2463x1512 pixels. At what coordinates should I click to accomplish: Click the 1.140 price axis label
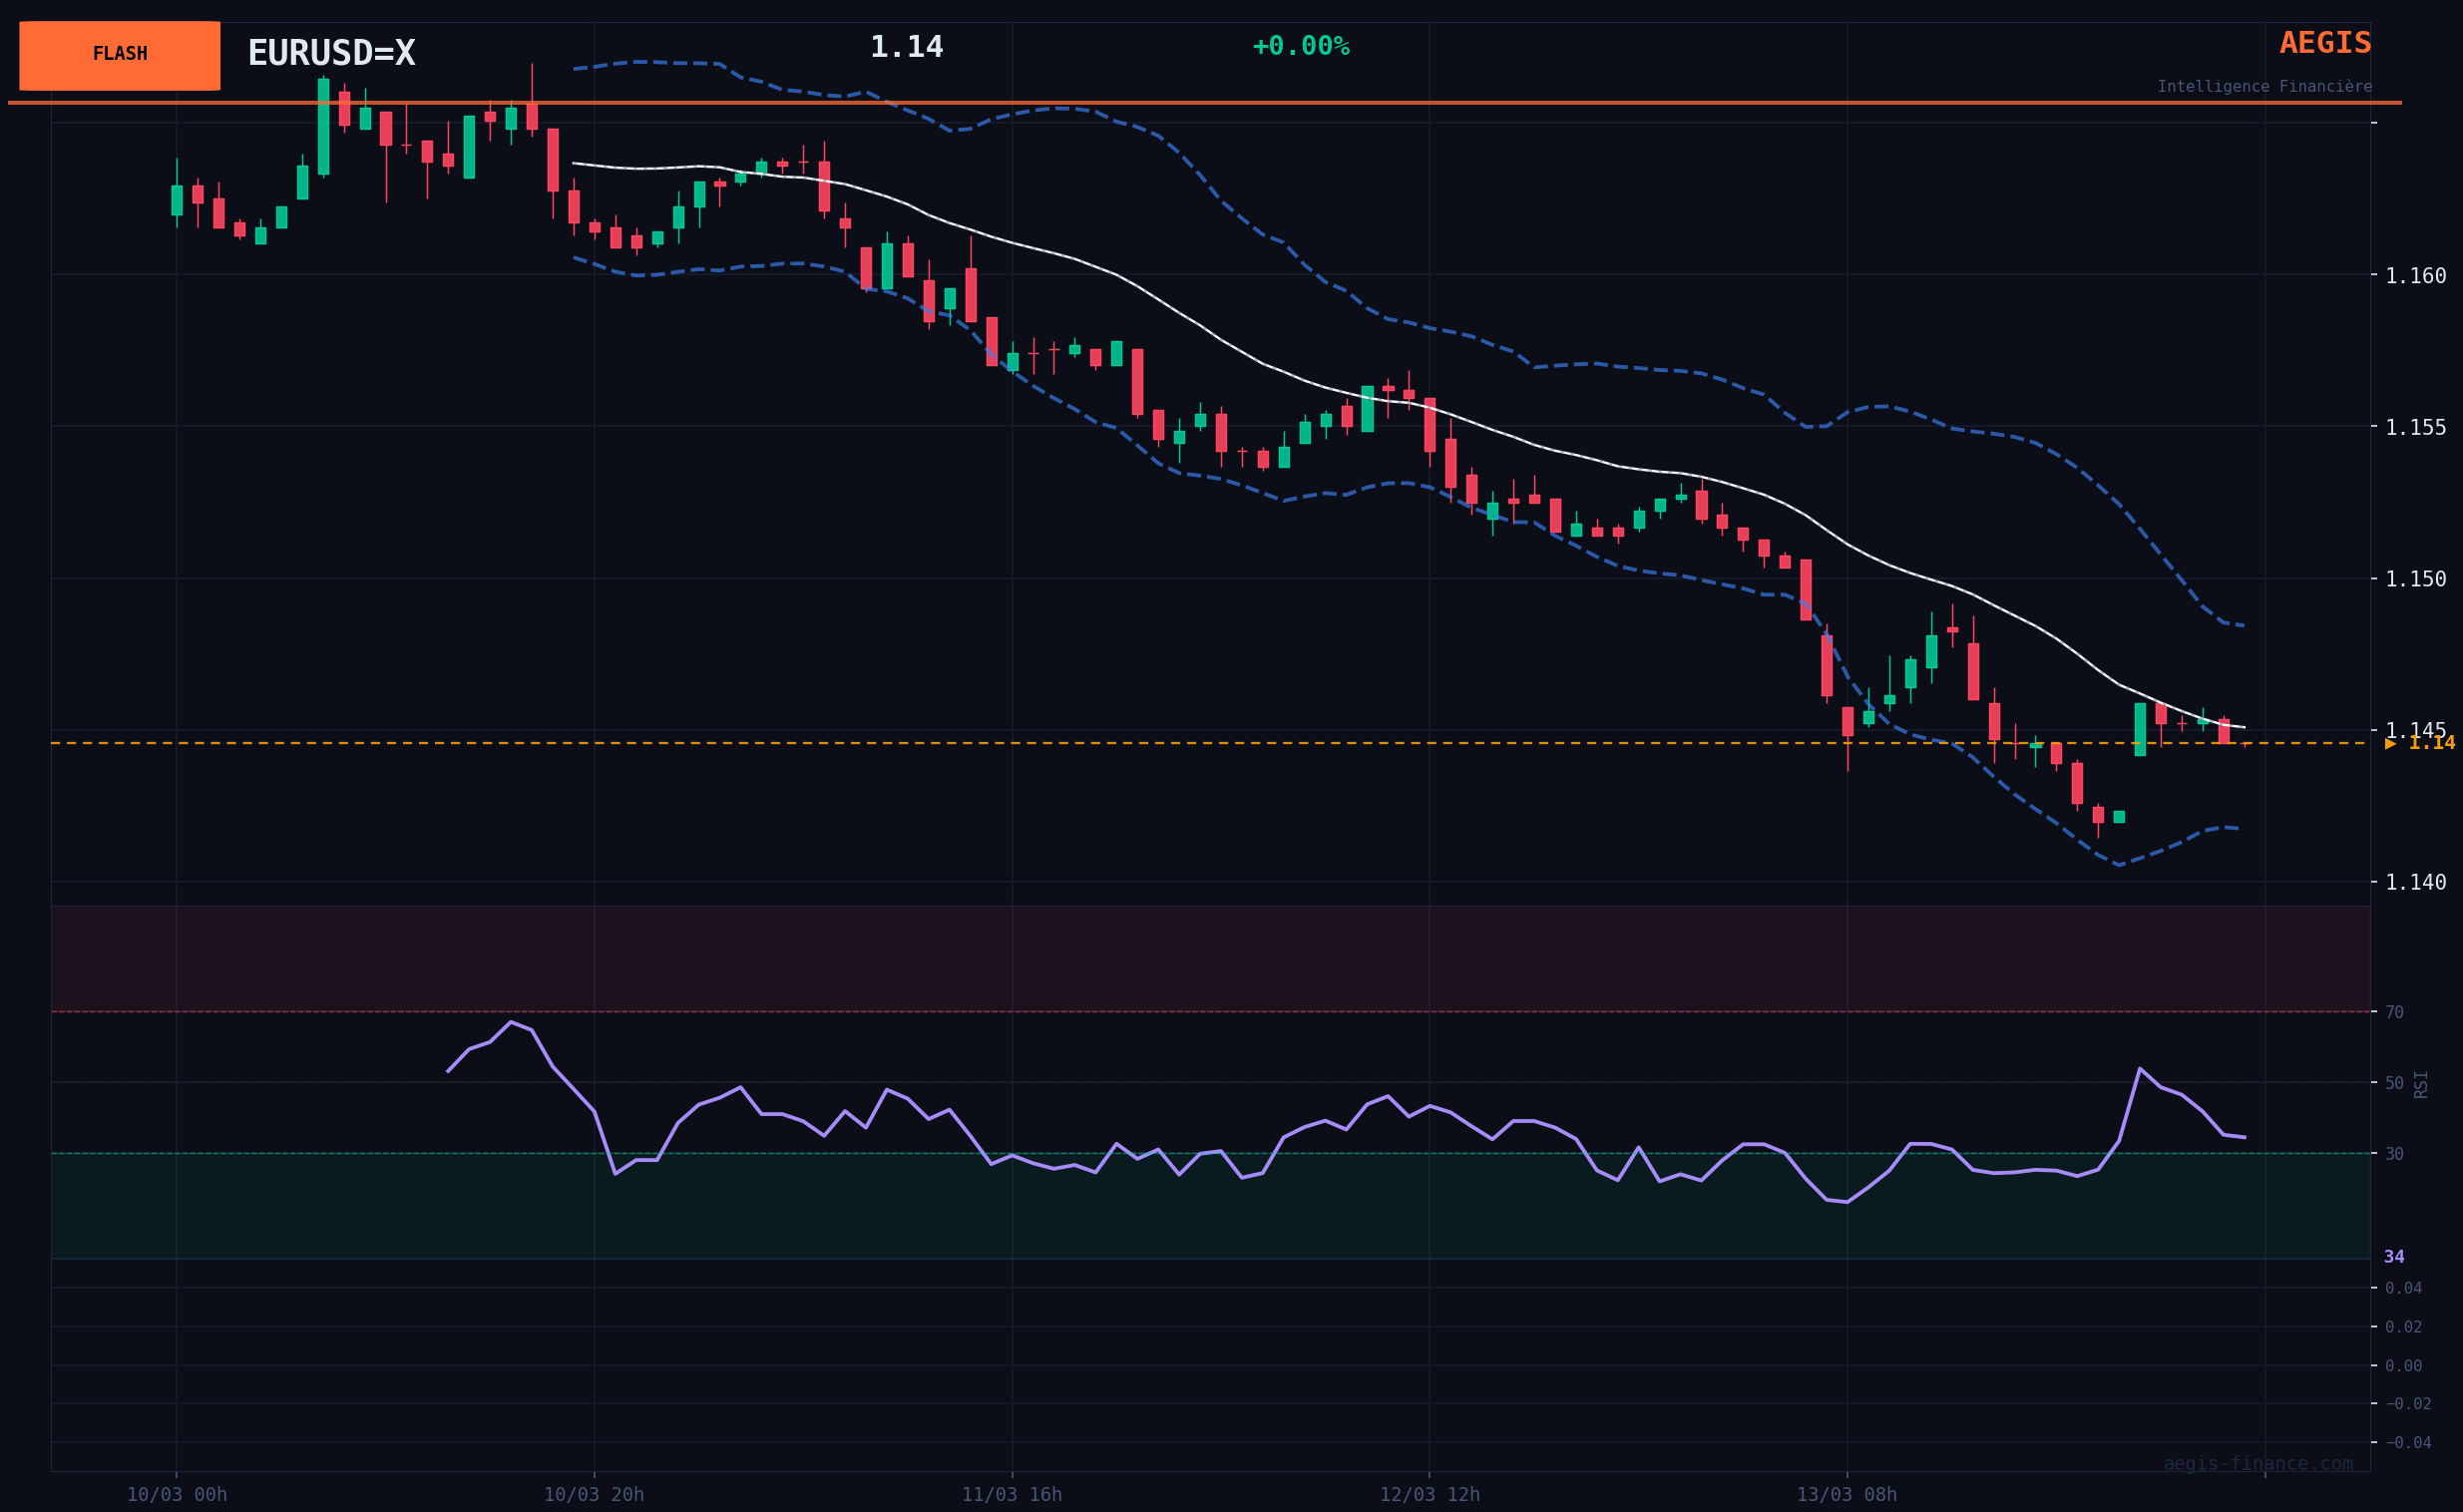pos(2415,883)
